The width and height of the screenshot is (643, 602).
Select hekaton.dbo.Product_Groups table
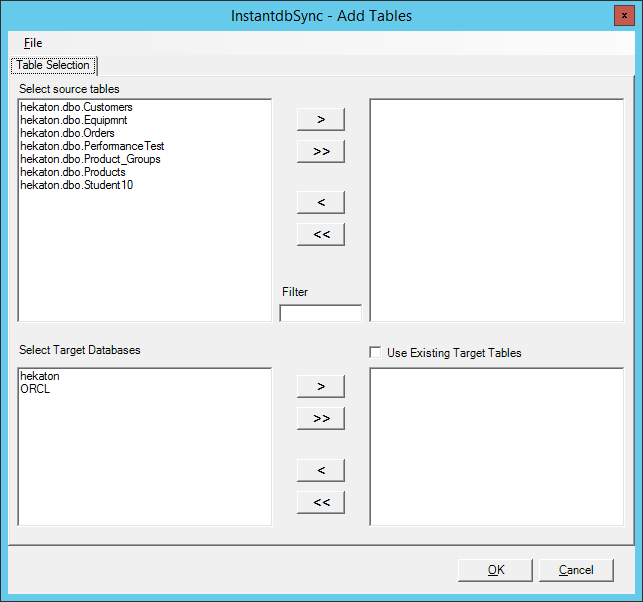pyautogui.click(x=90, y=159)
